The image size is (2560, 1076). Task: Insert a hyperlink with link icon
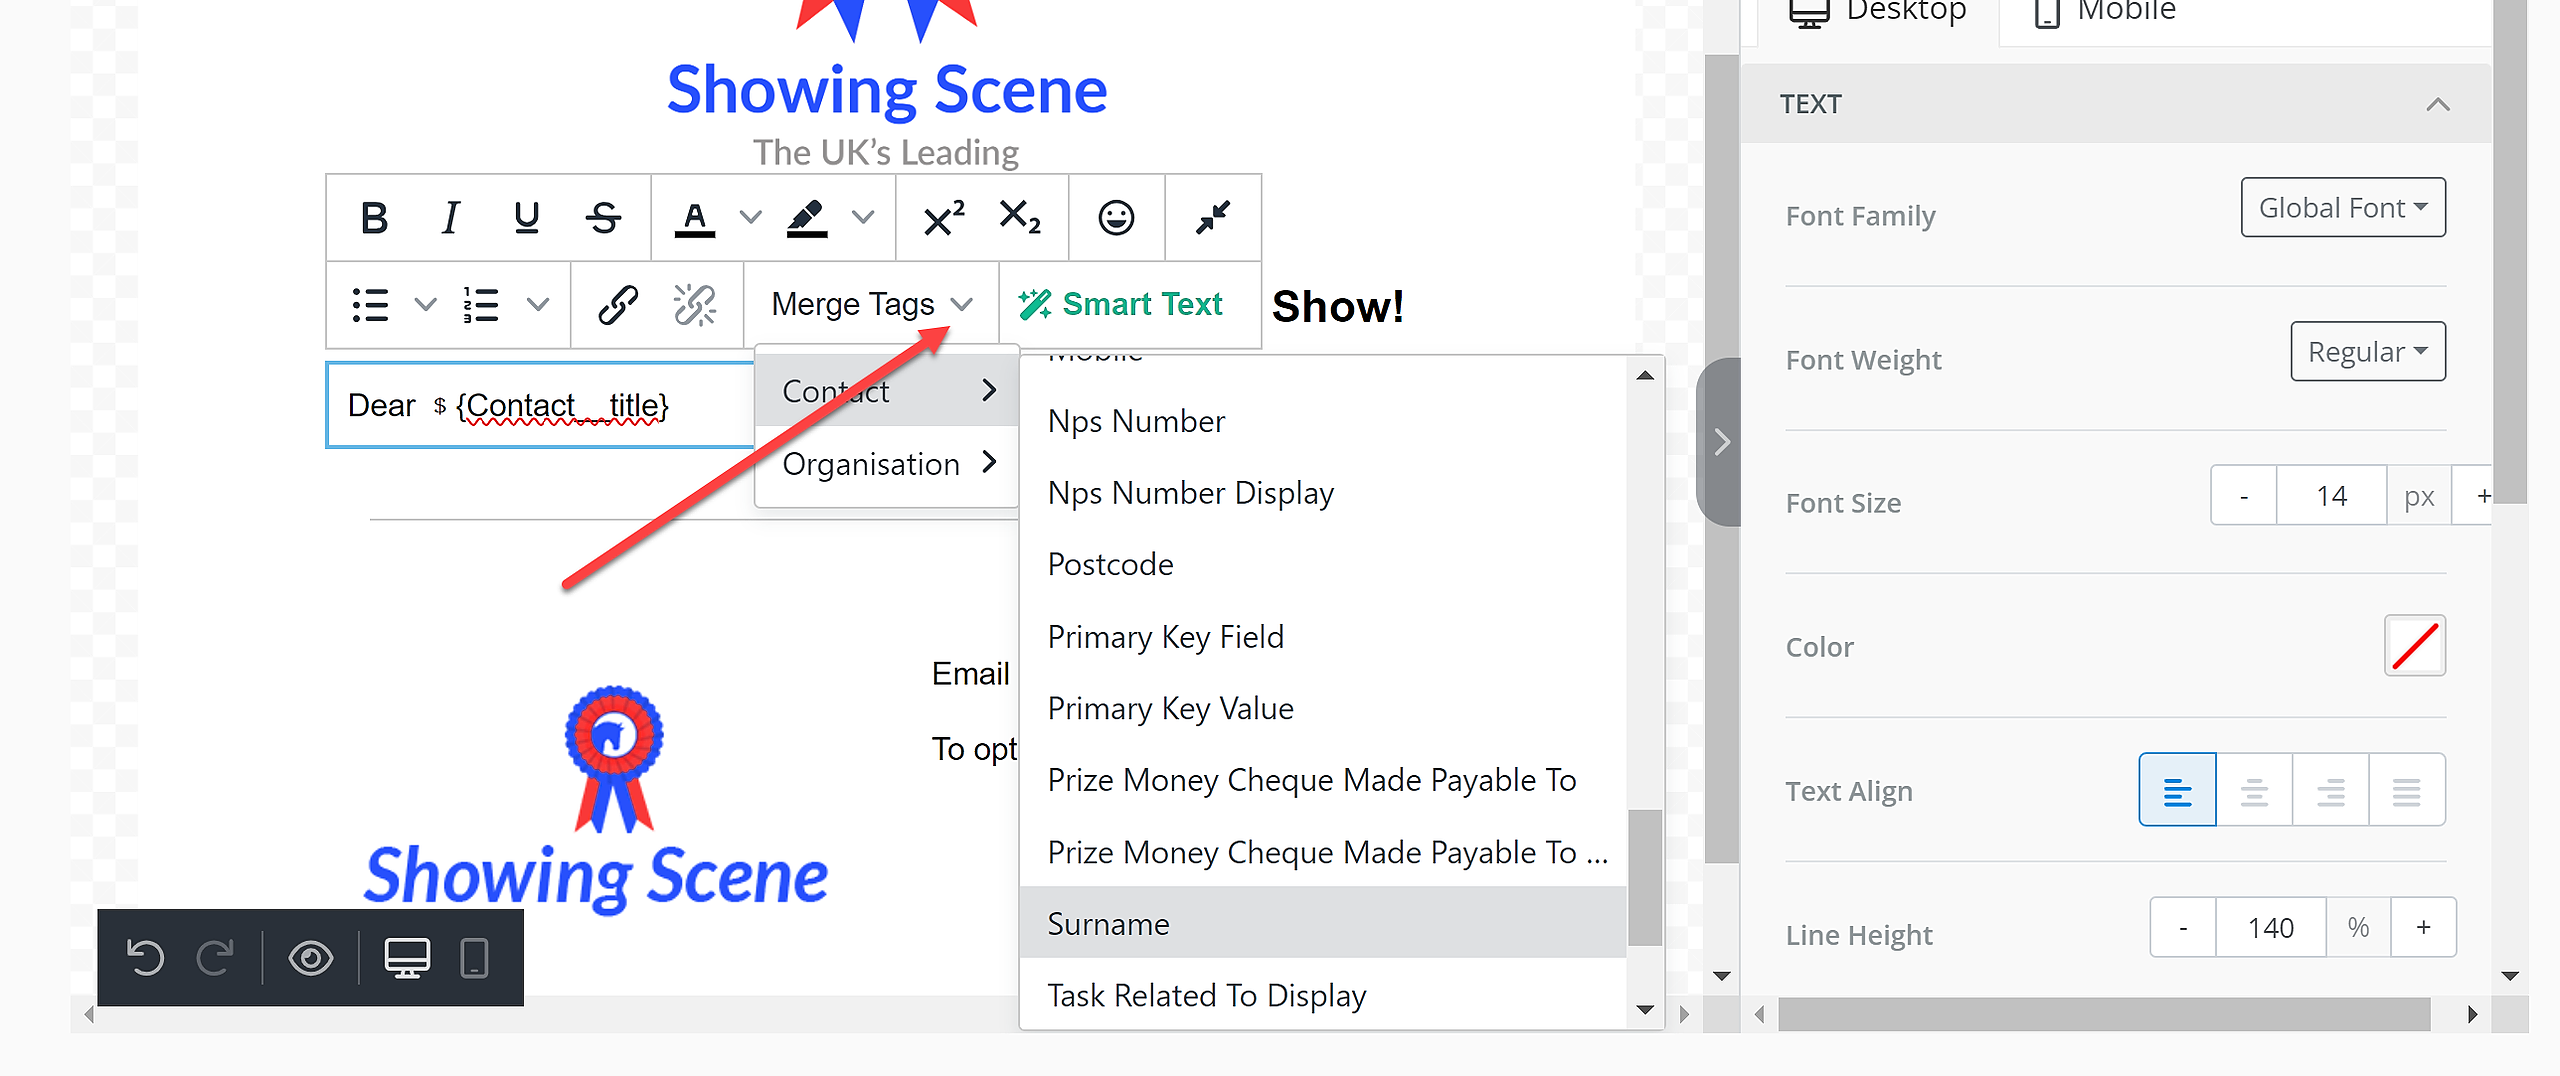tap(618, 304)
